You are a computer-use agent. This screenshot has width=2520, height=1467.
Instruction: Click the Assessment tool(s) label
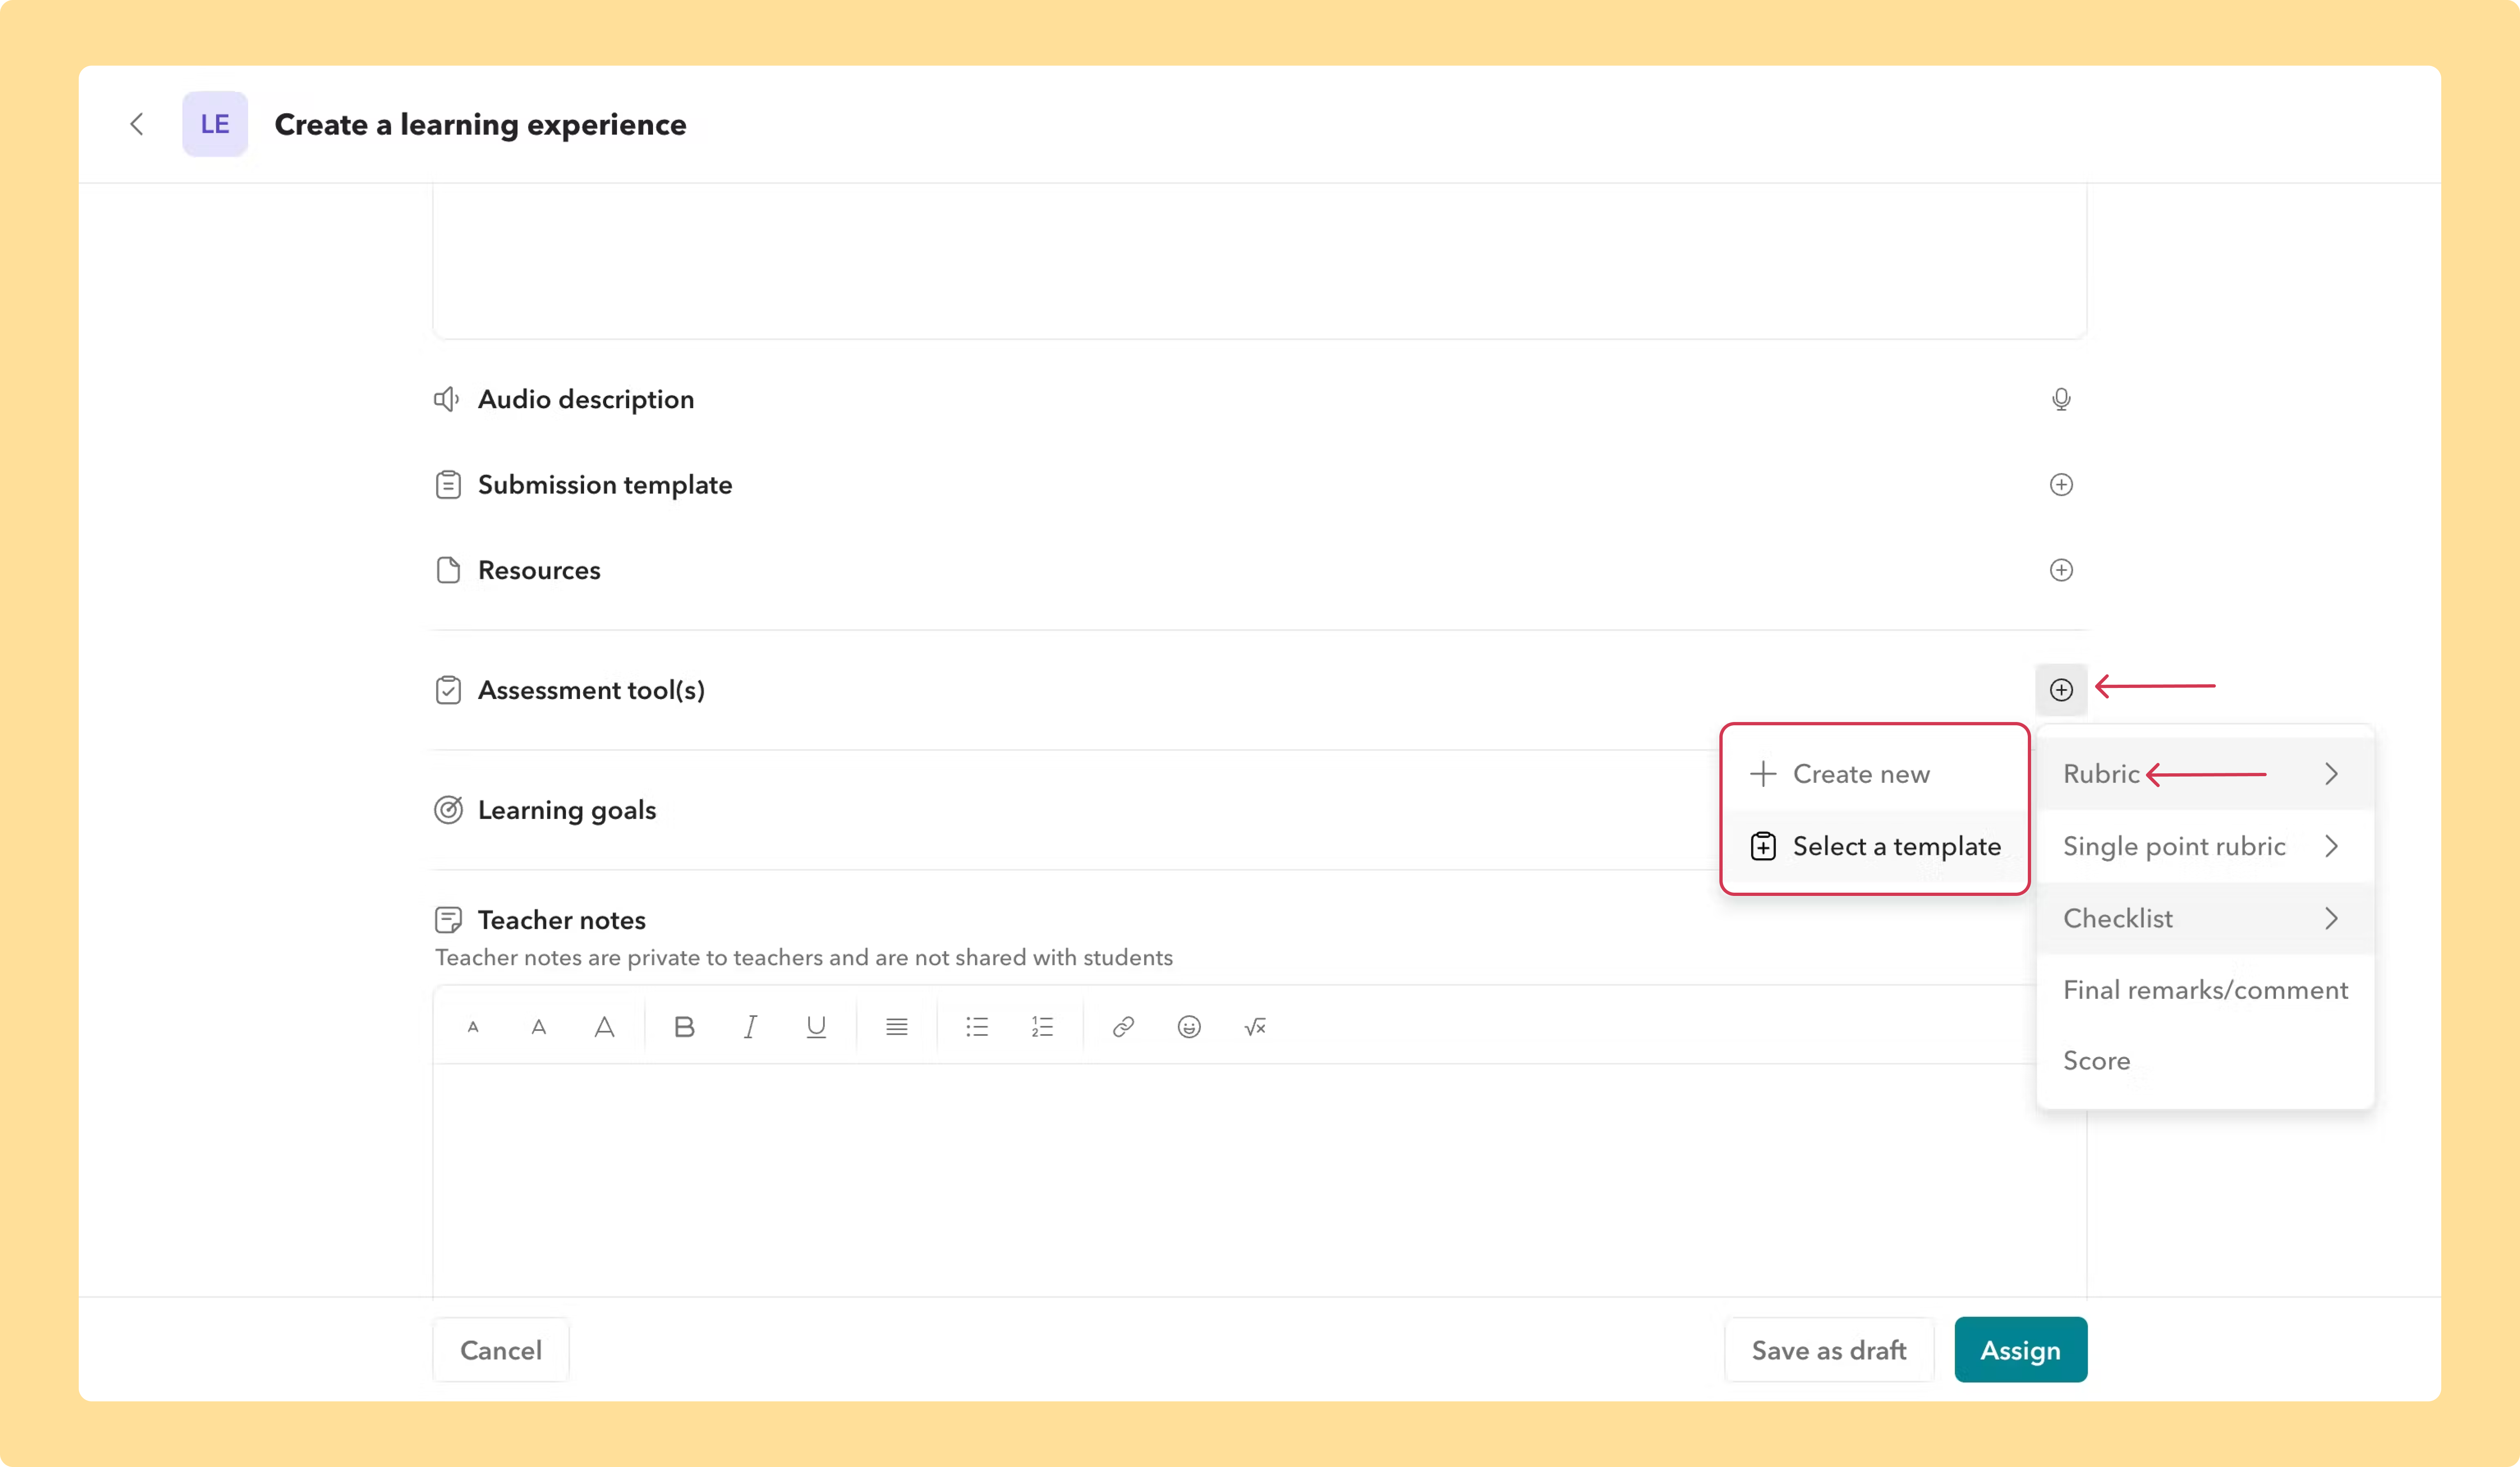click(x=591, y=690)
